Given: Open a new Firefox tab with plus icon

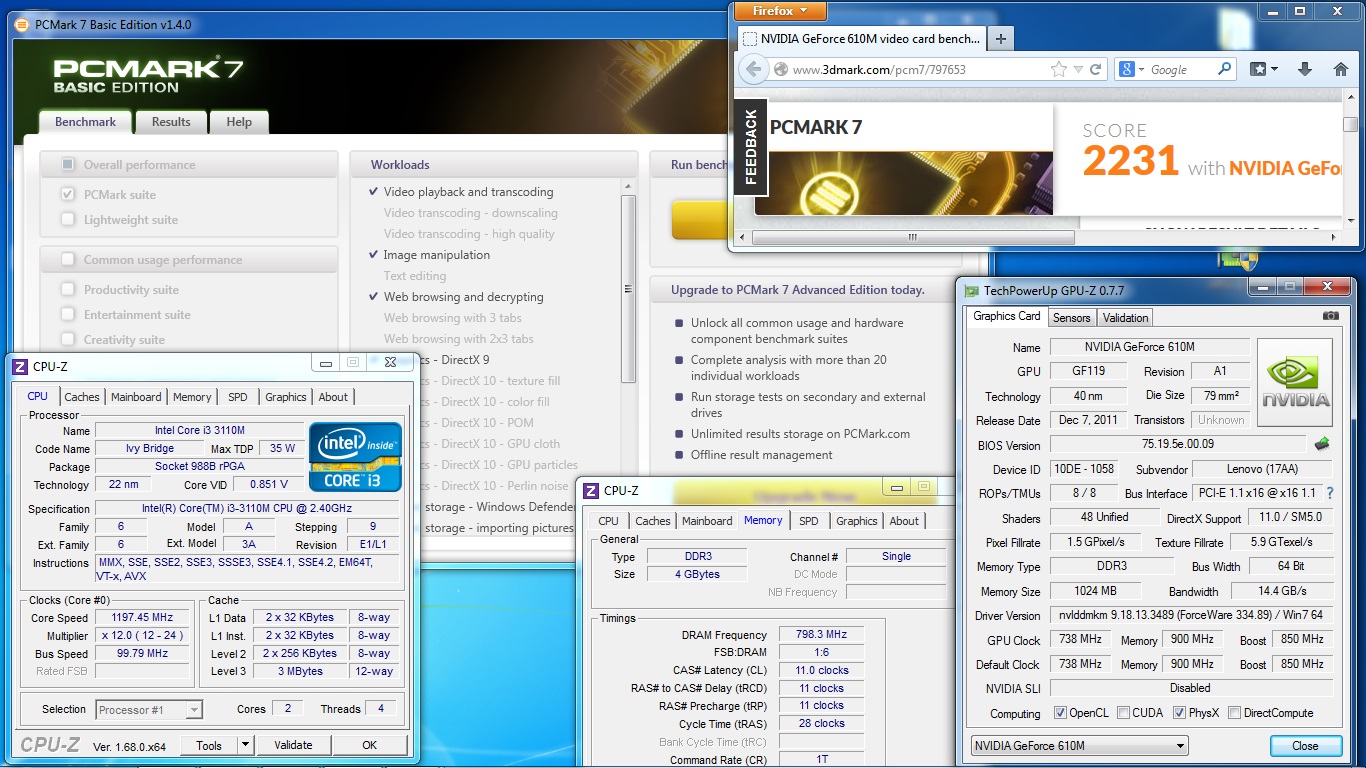Looking at the screenshot, I should tap(1001, 39).
